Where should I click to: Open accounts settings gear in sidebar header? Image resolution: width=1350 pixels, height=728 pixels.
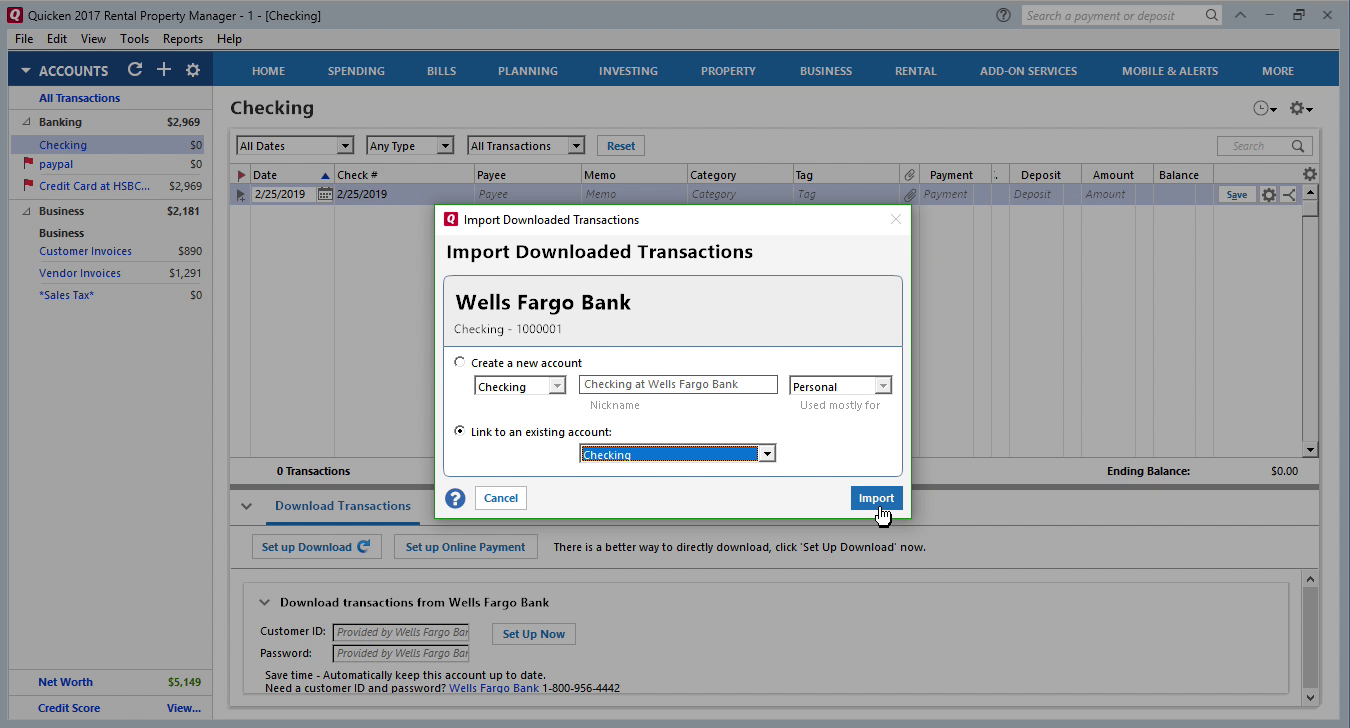pyautogui.click(x=193, y=70)
